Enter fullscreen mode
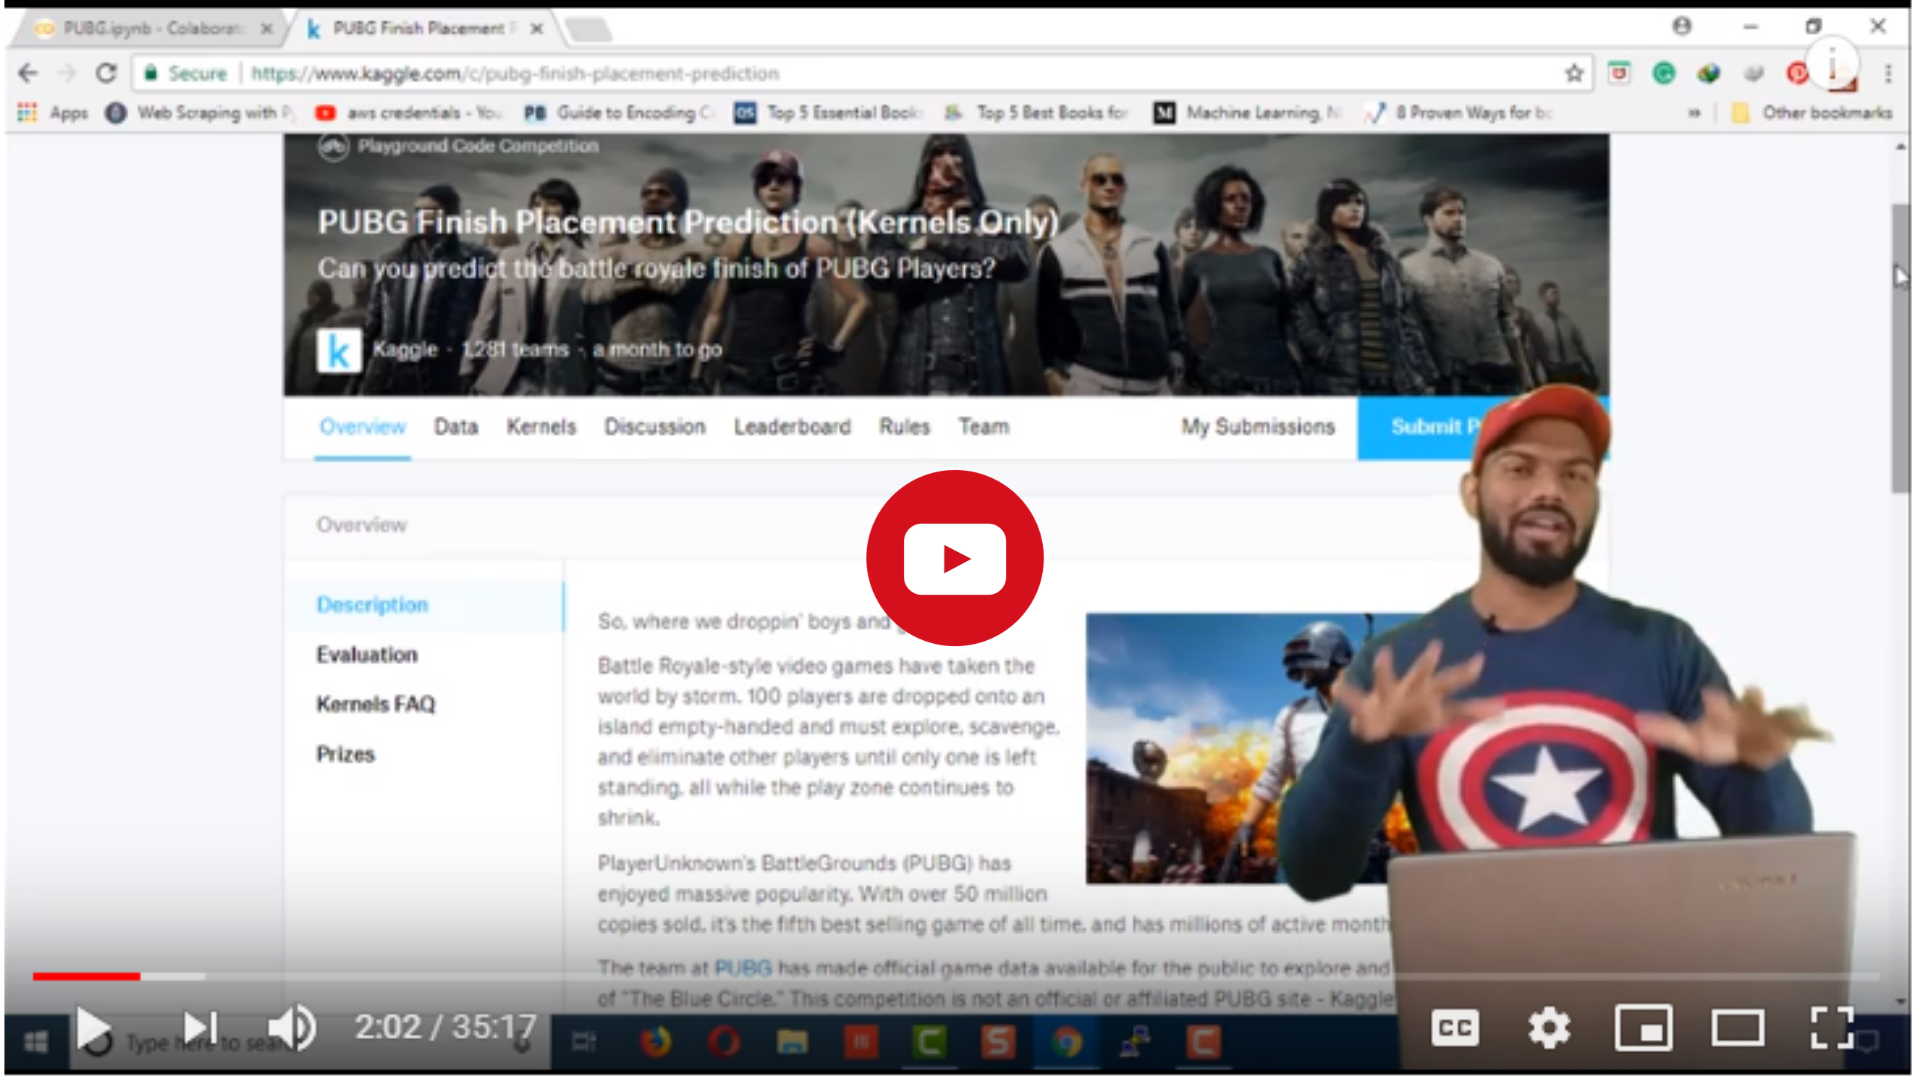This screenshot has width=1920, height=1080. [x=1832, y=1028]
